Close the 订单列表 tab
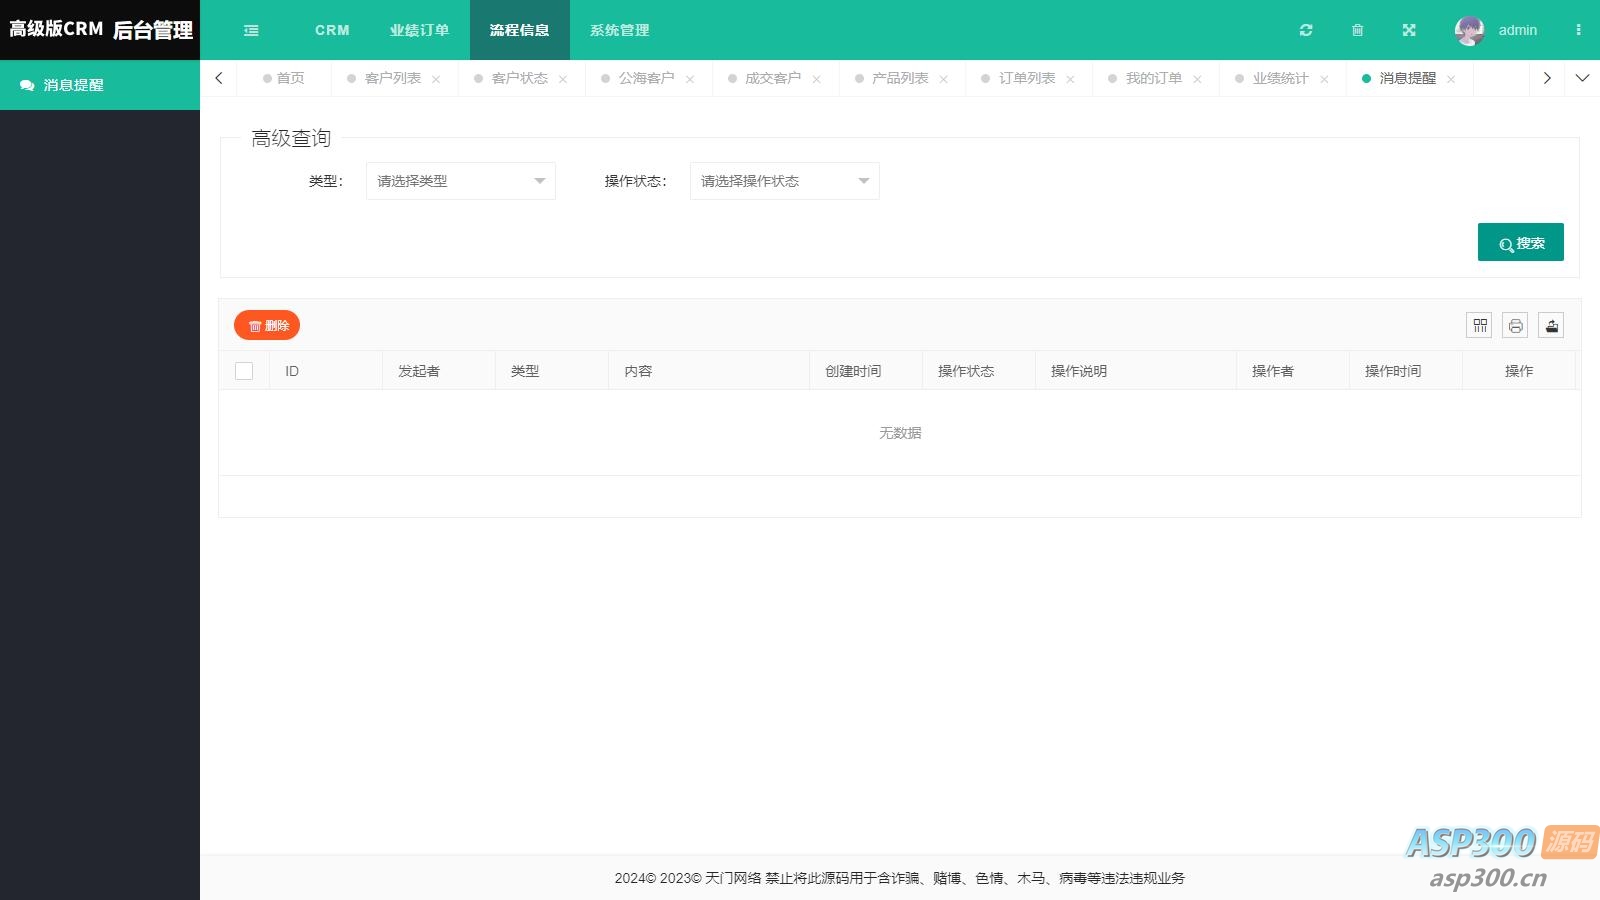This screenshot has height=900, width=1600. click(x=1070, y=79)
